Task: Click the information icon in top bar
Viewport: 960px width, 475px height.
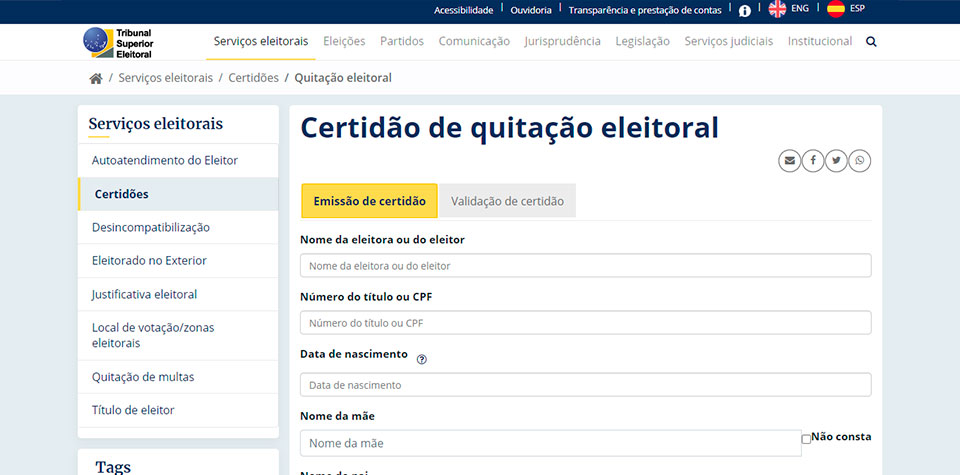Action: 744,10
